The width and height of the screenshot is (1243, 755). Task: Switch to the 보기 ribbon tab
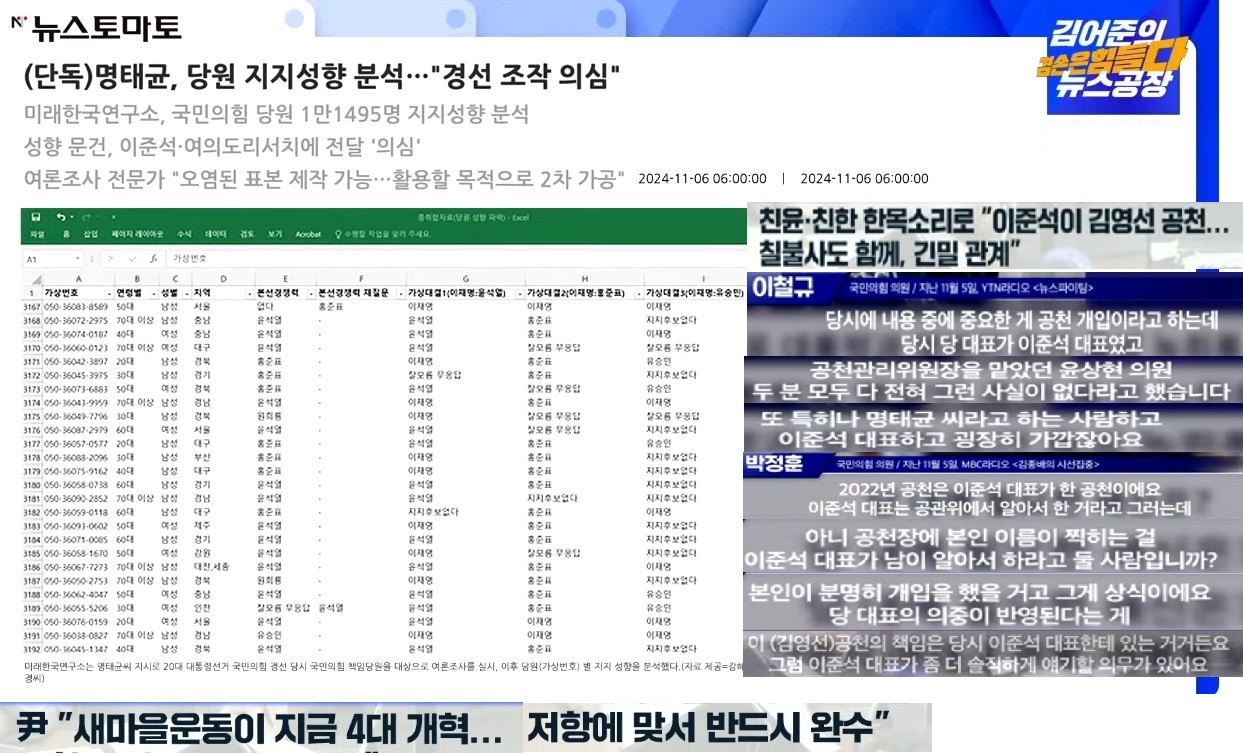coord(275,234)
